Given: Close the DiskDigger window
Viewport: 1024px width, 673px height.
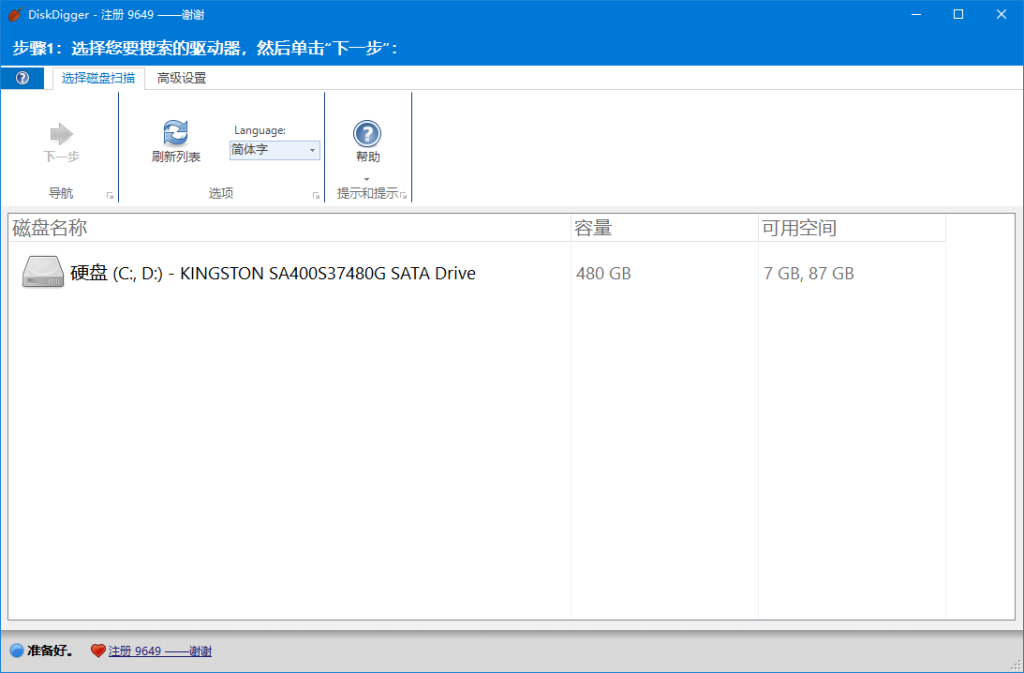Looking at the screenshot, I should 1001,14.
